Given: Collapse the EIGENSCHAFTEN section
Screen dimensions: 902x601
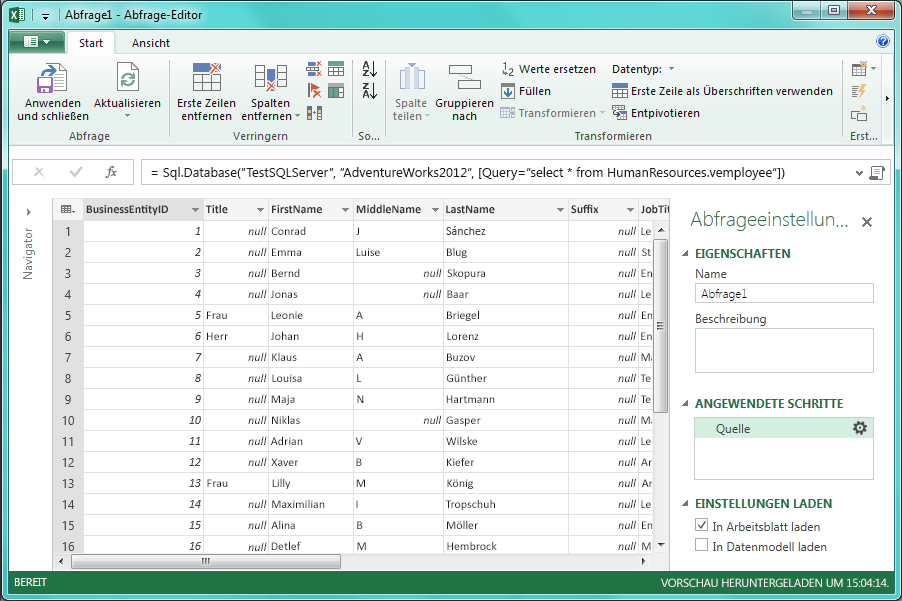Looking at the screenshot, I should [685, 253].
